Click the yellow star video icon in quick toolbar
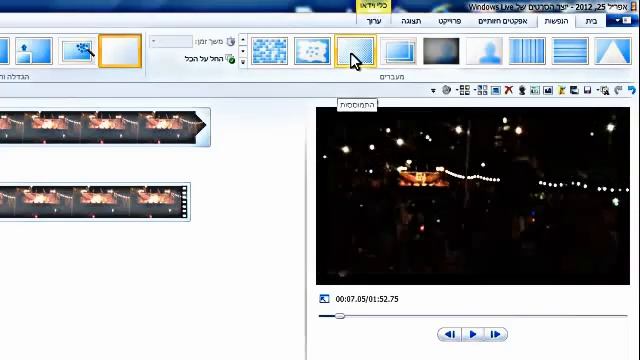 click(x=561, y=90)
